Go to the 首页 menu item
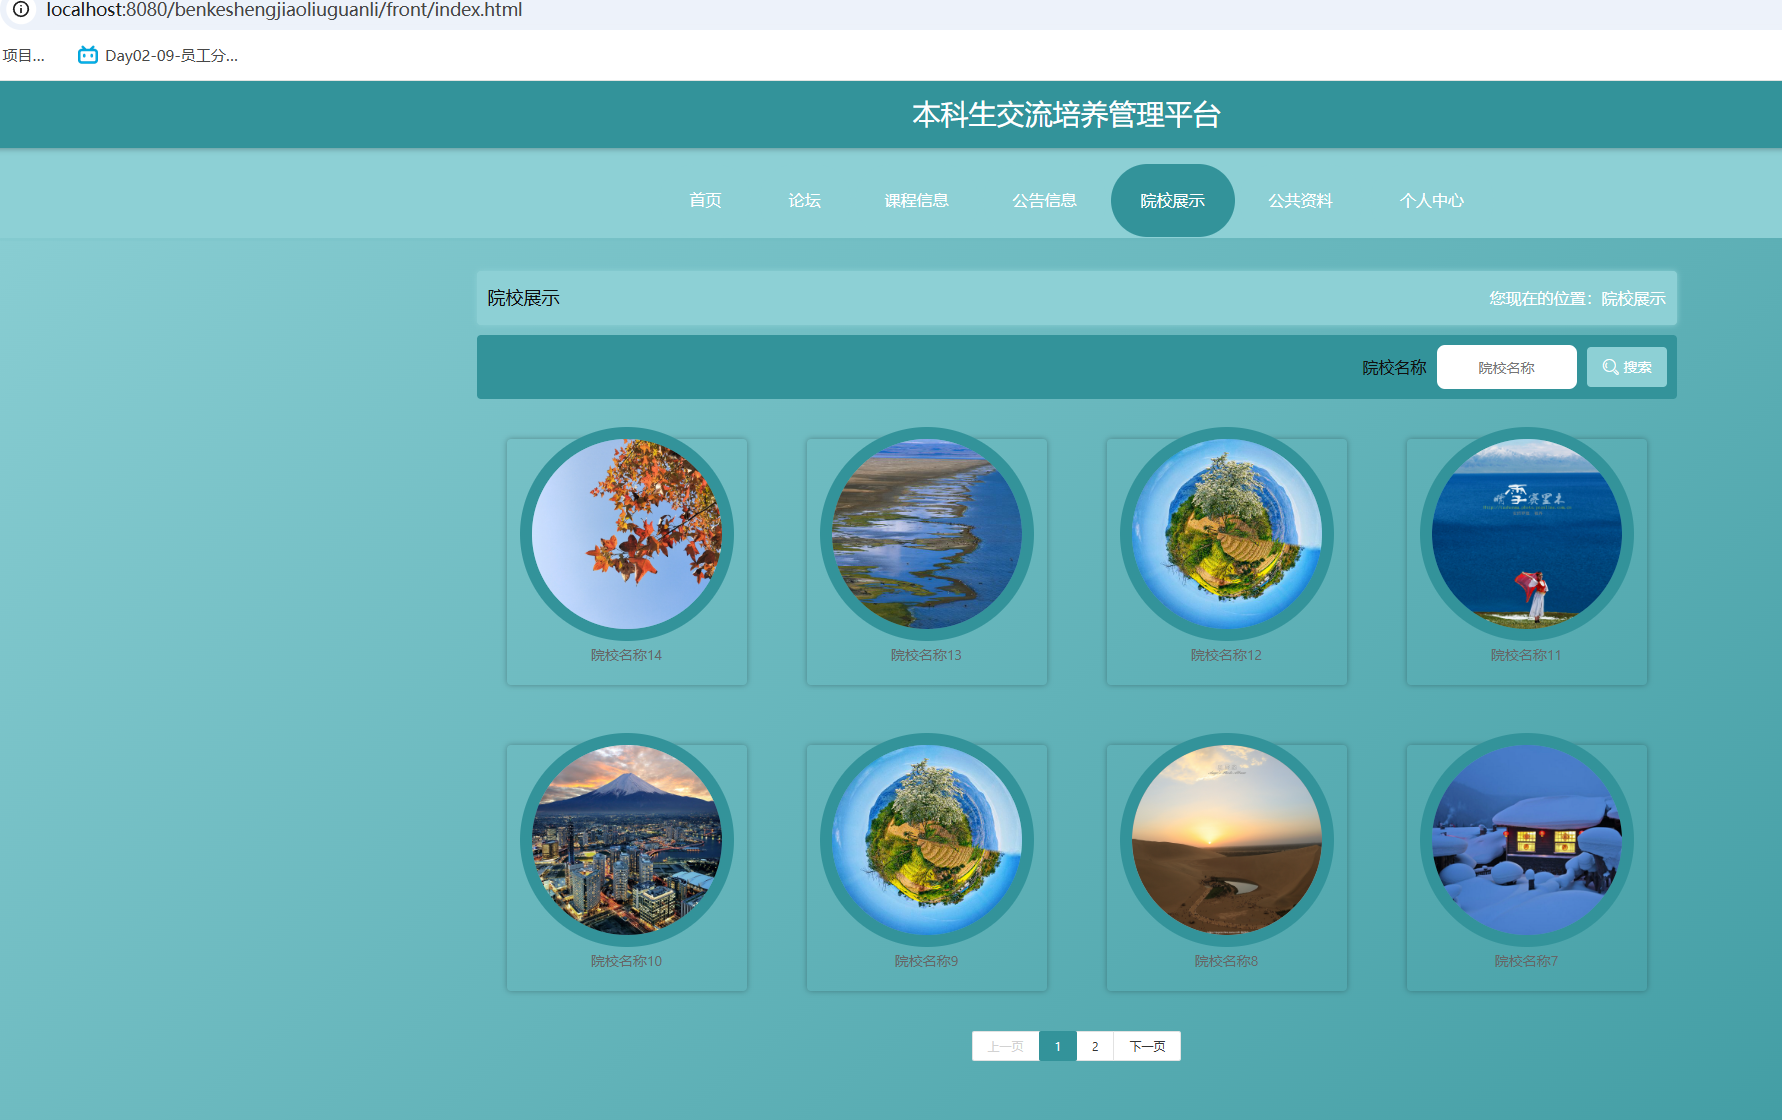Screen dimensions: 1782x1120 [705, 200]
